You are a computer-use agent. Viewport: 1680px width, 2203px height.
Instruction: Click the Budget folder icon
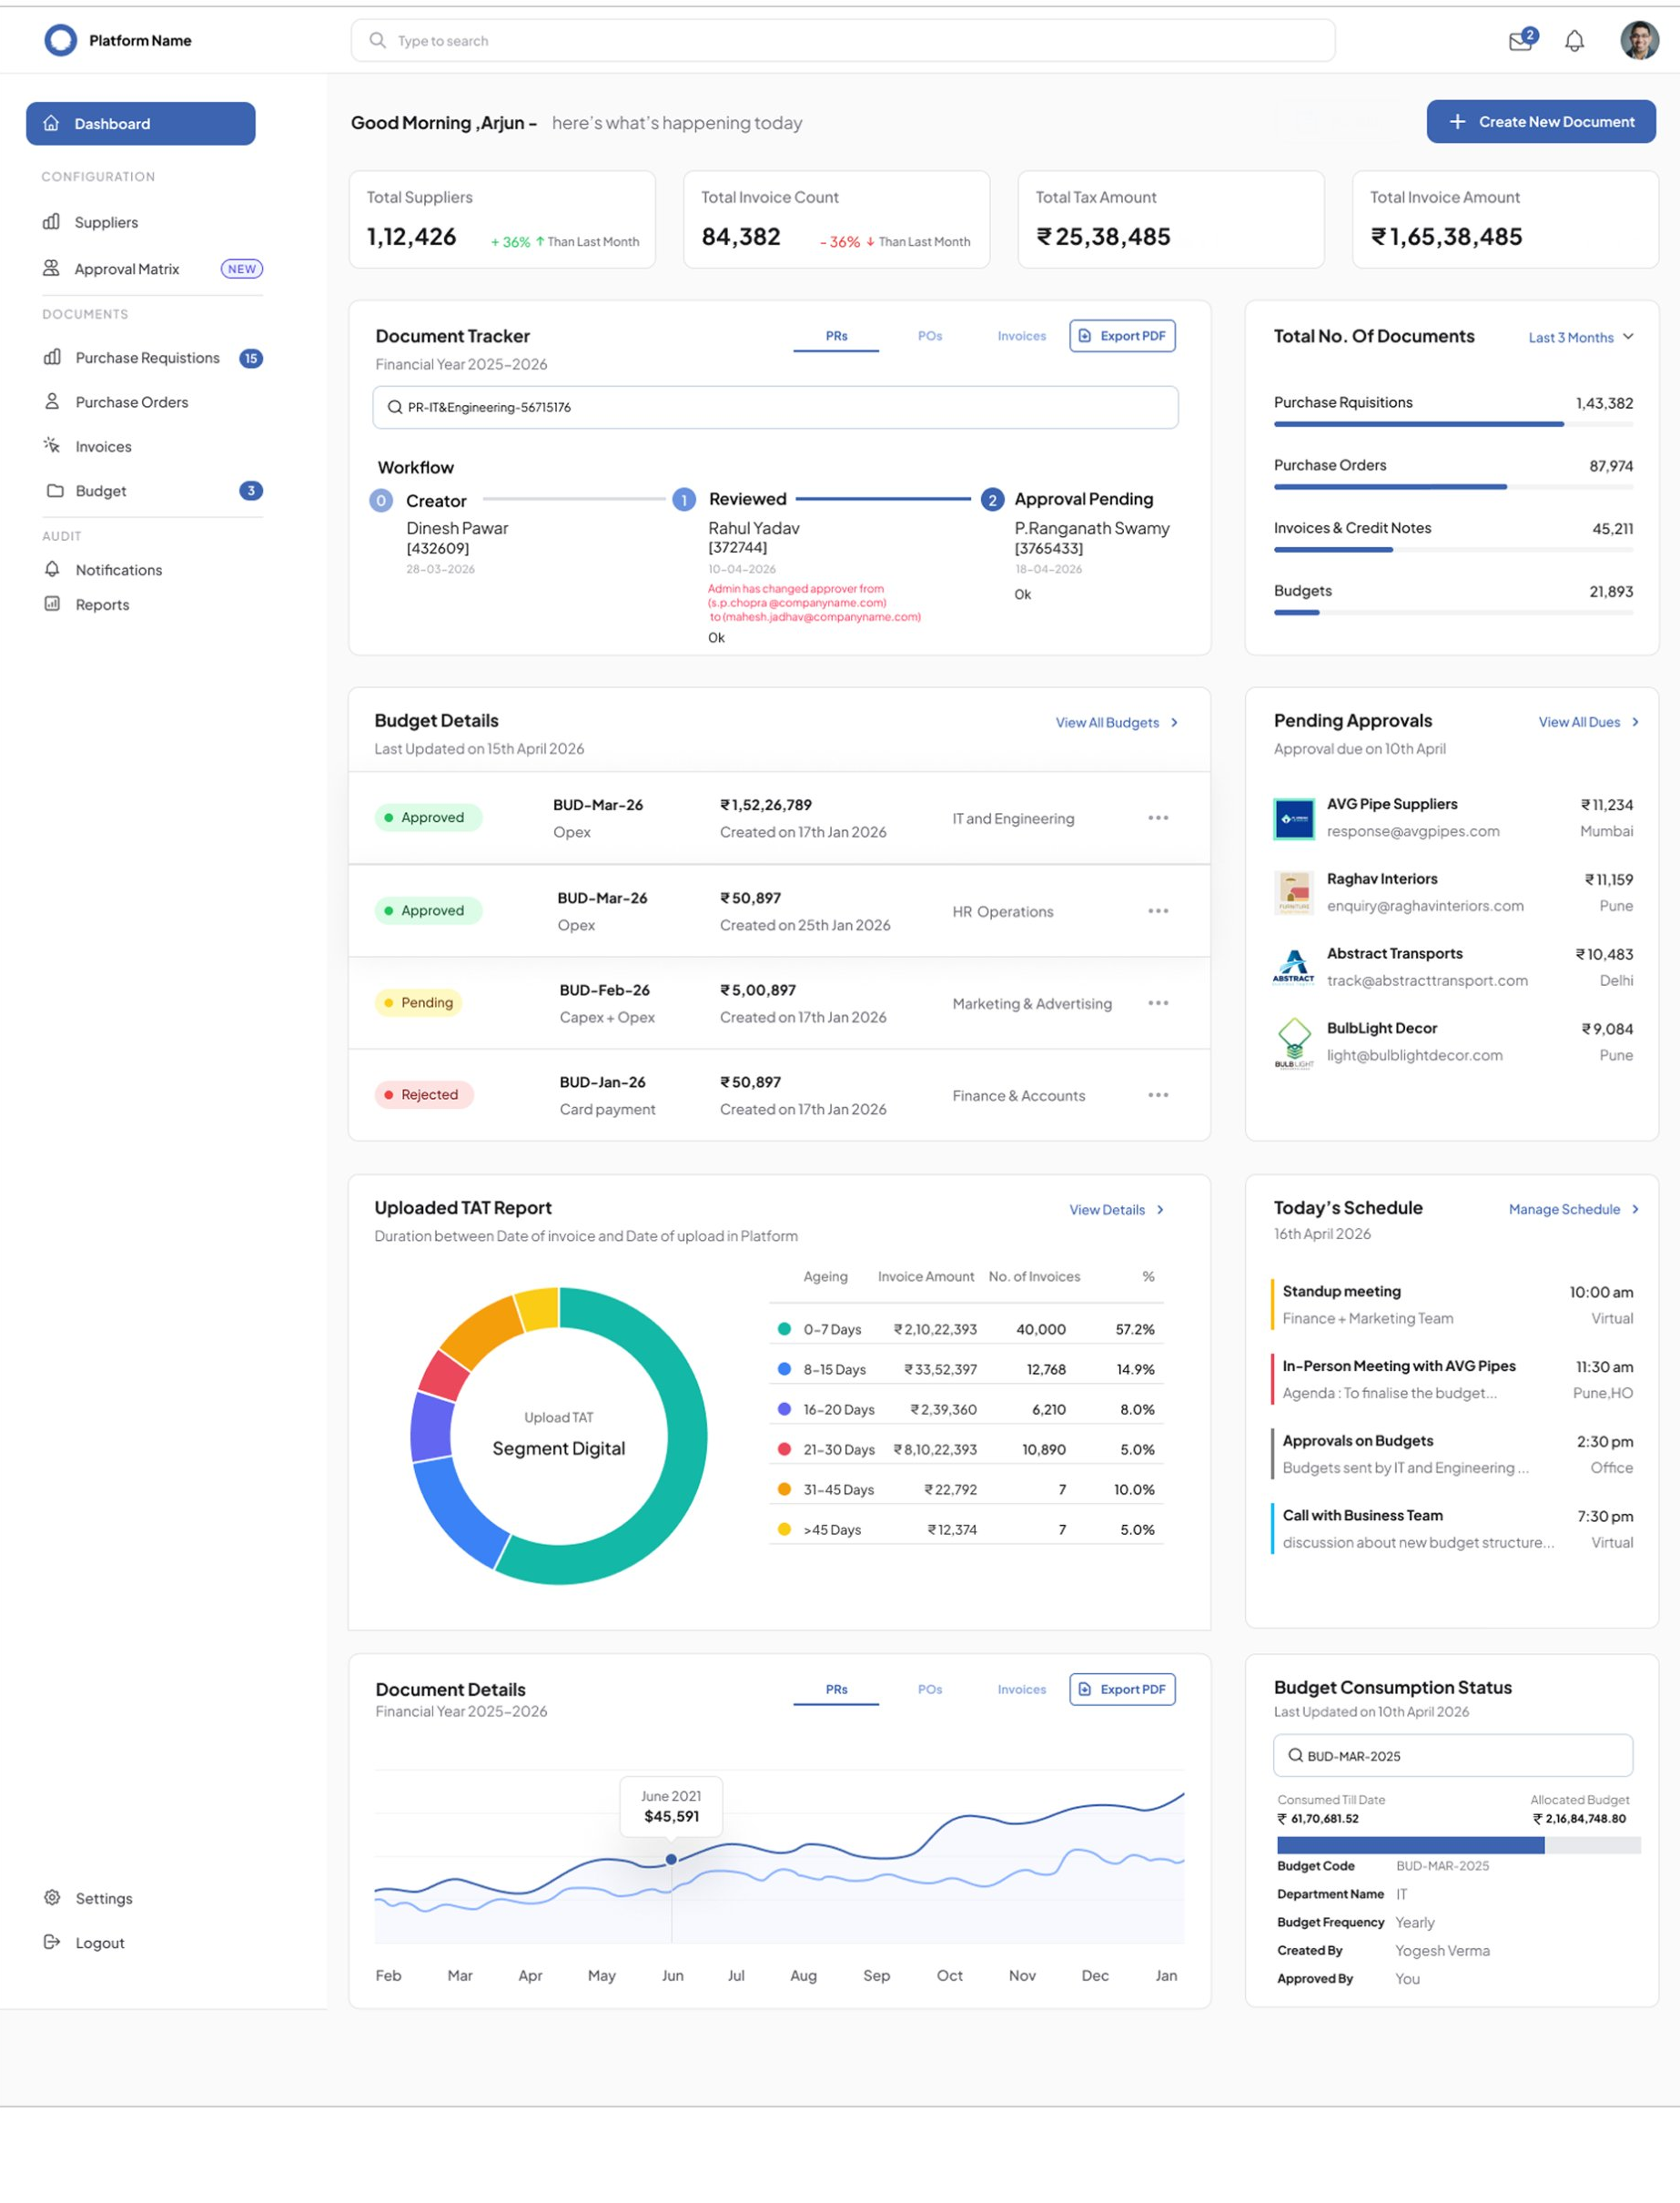point(55,490)
